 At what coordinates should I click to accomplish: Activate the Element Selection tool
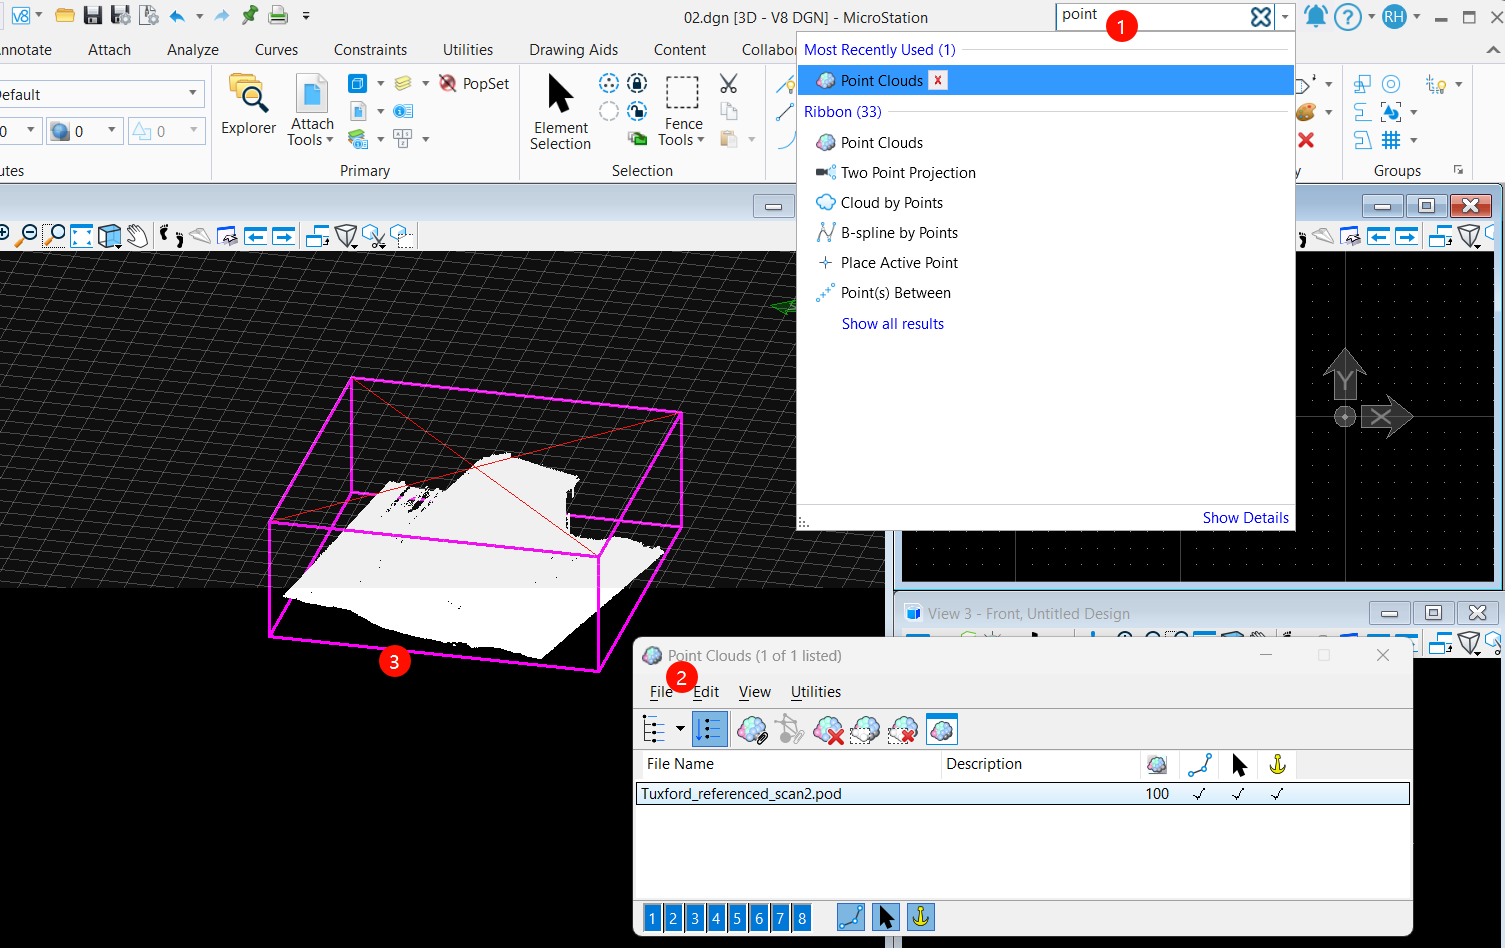[561, 112]
